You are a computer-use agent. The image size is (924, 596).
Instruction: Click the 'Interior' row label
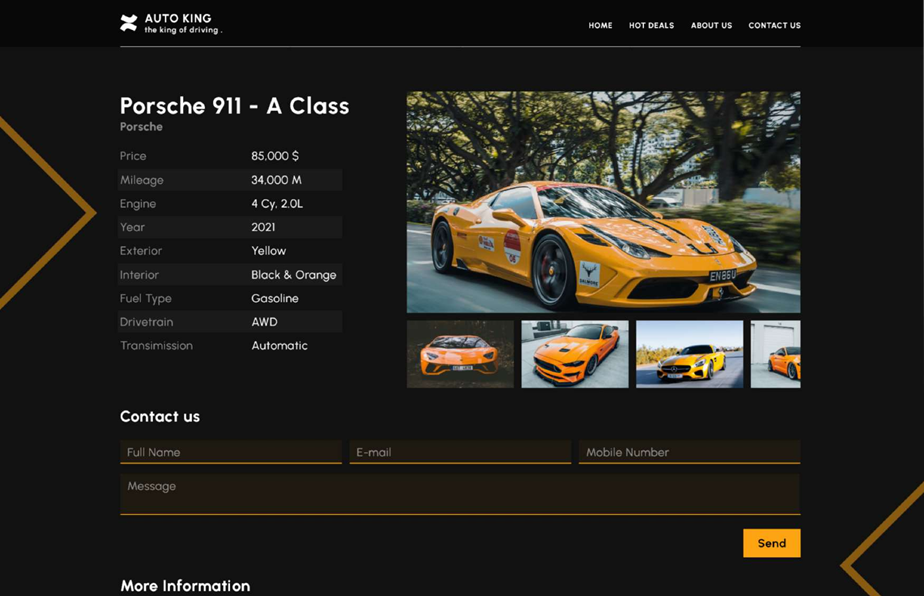[139, 275]
